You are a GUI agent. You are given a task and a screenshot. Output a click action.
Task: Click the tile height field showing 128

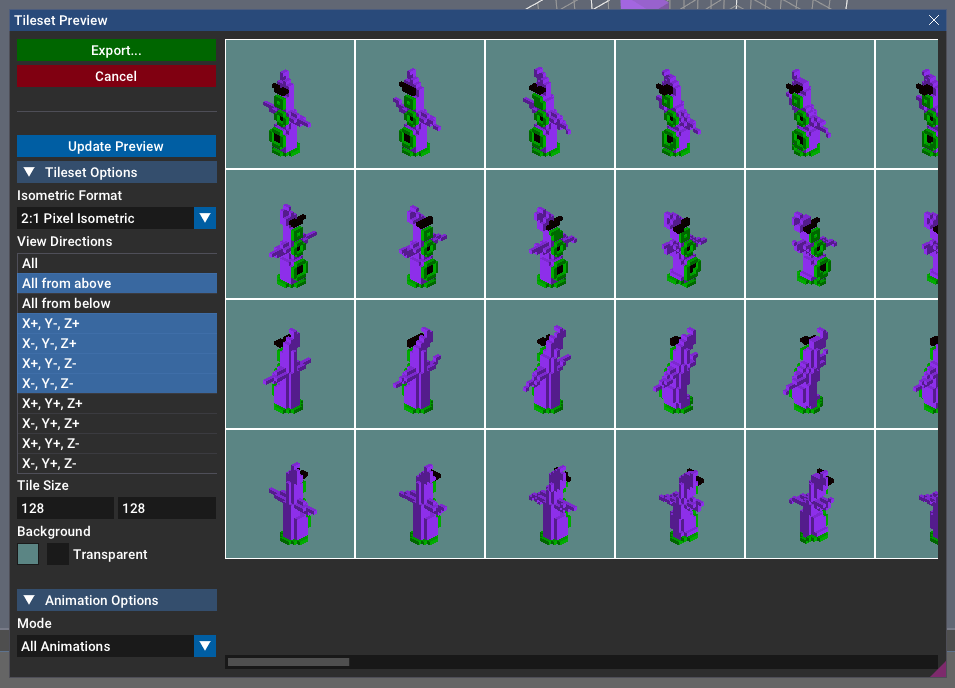[x=167, y=508]
